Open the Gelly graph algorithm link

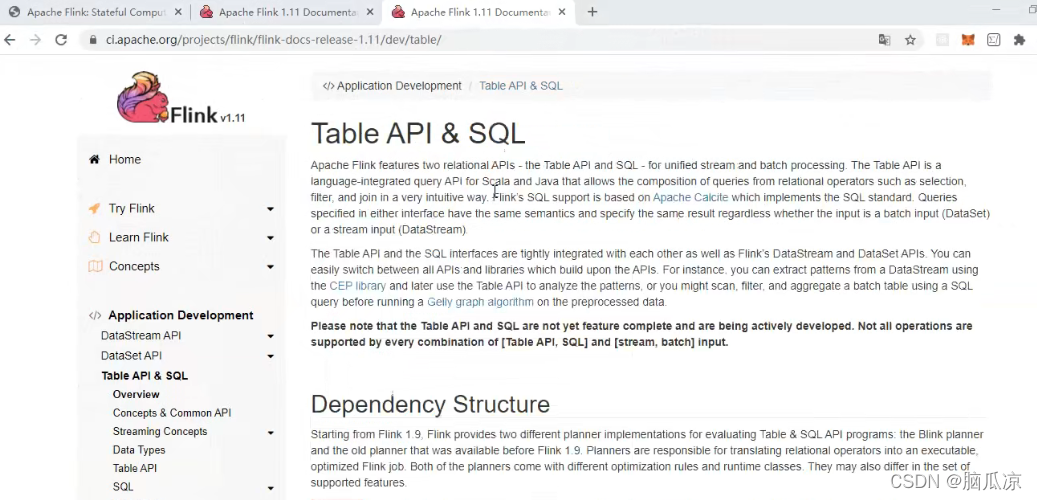point(480,302)
